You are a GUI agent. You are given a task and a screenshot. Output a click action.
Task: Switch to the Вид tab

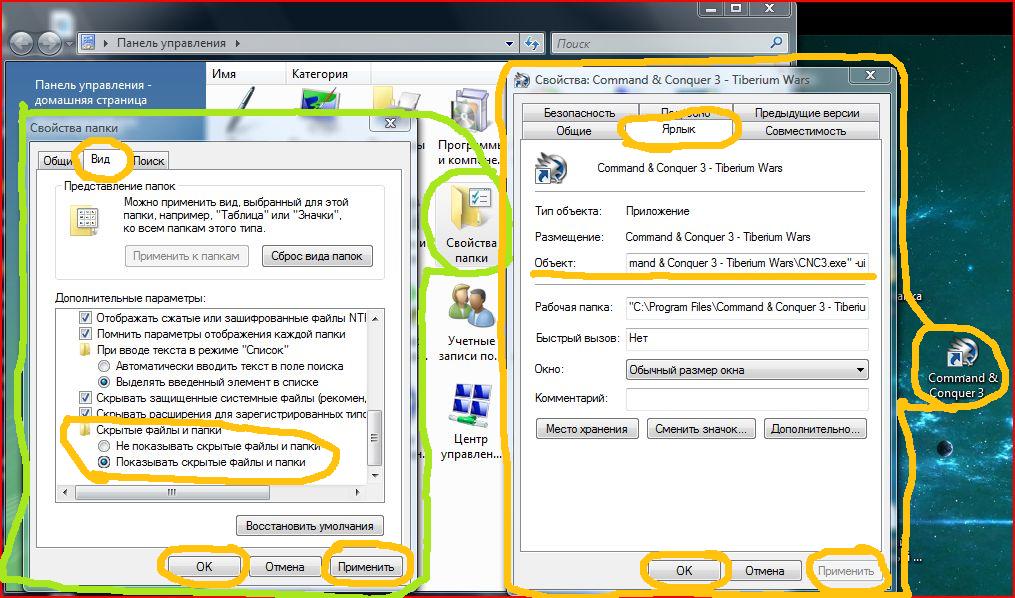tap(100, 159)
